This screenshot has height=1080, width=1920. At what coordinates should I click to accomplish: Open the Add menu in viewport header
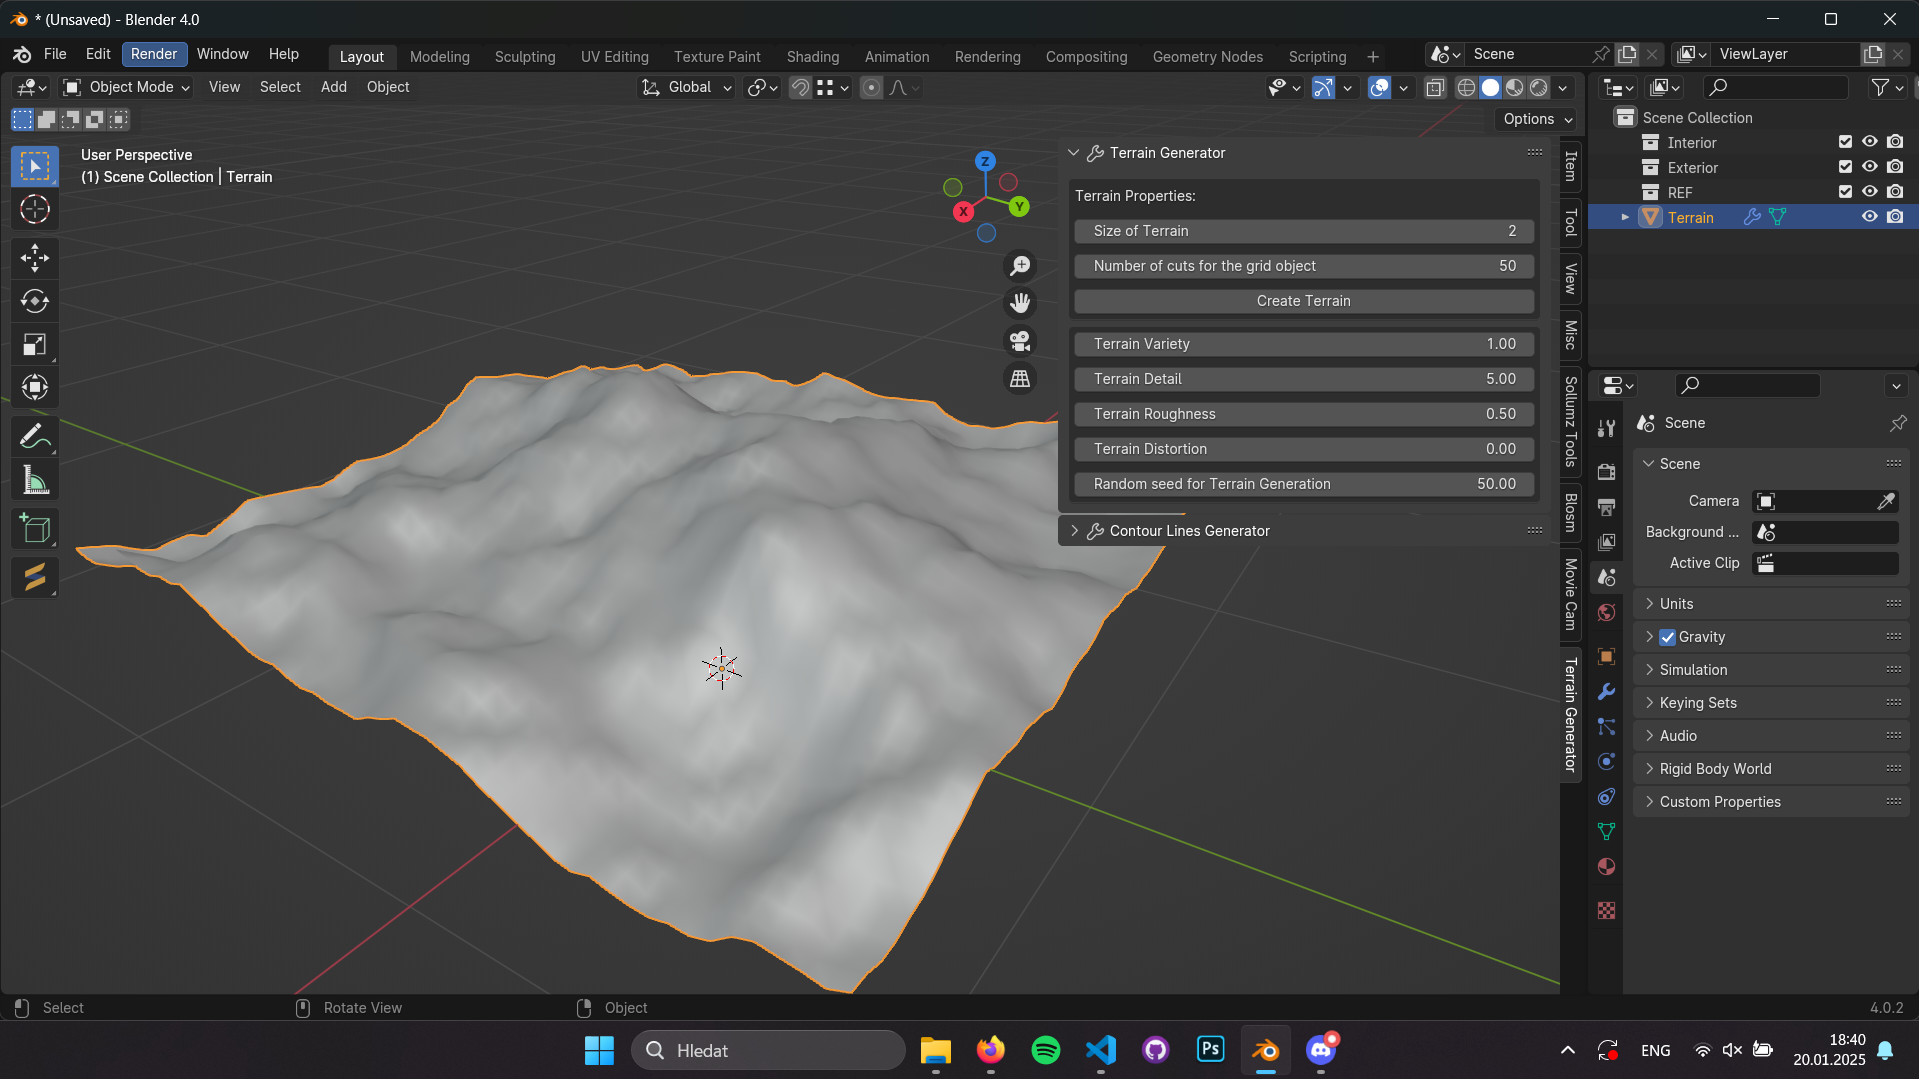tap(334, 87)
